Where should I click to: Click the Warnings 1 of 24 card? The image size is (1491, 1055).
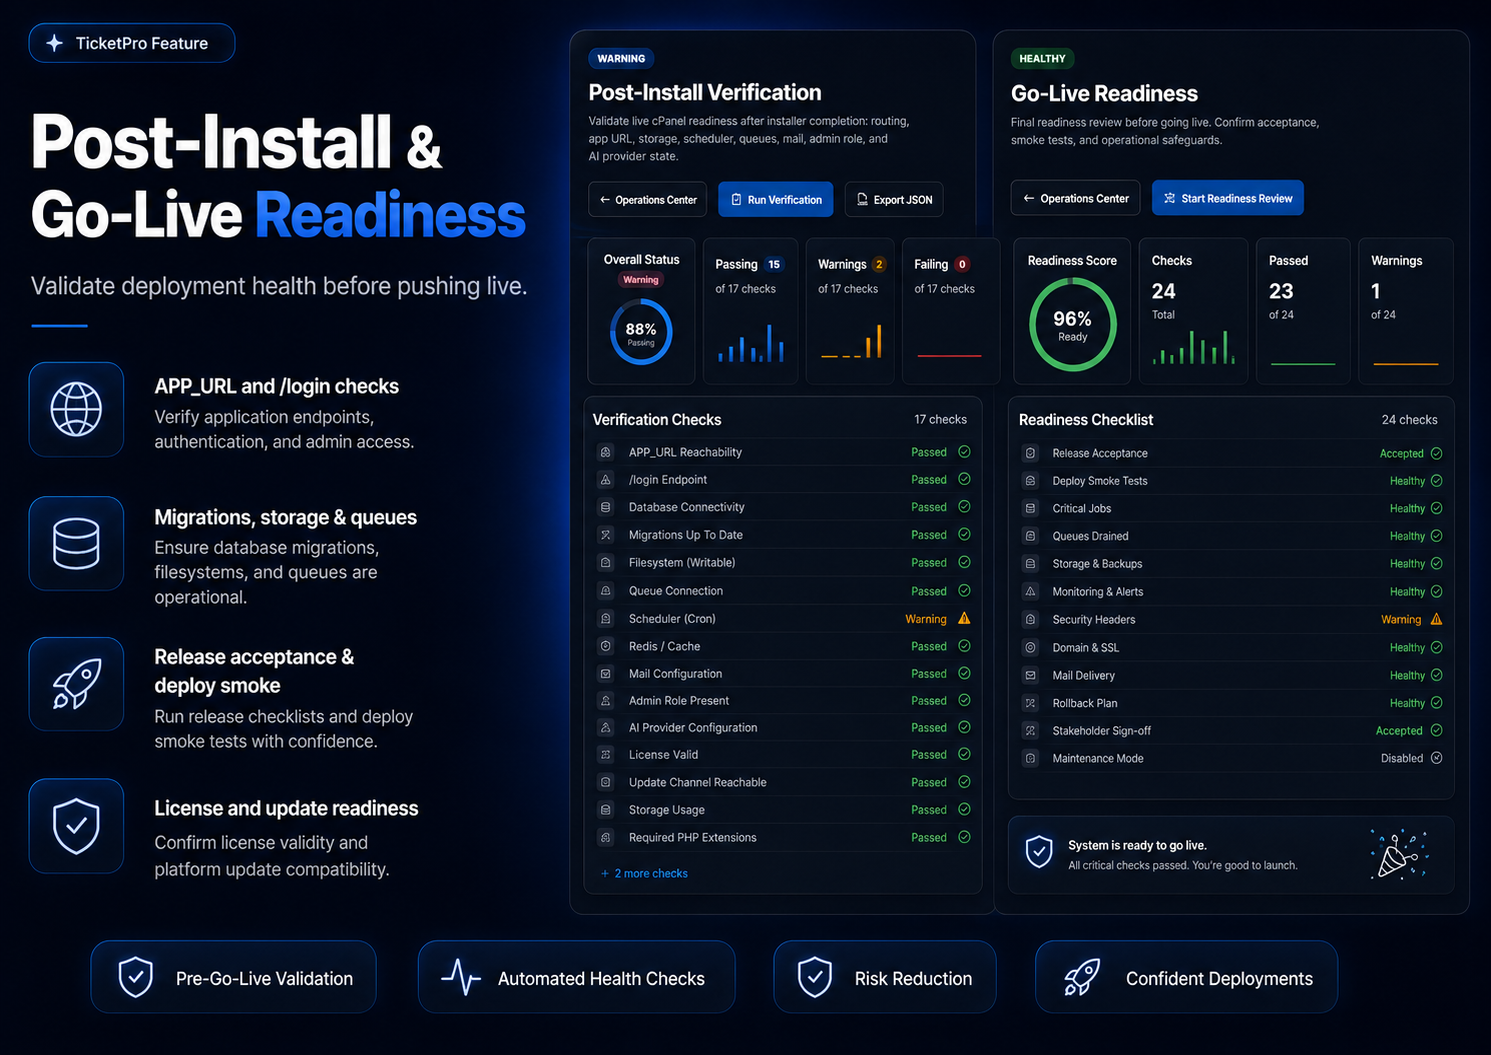pyautogui.click(x=1406, y=311)
